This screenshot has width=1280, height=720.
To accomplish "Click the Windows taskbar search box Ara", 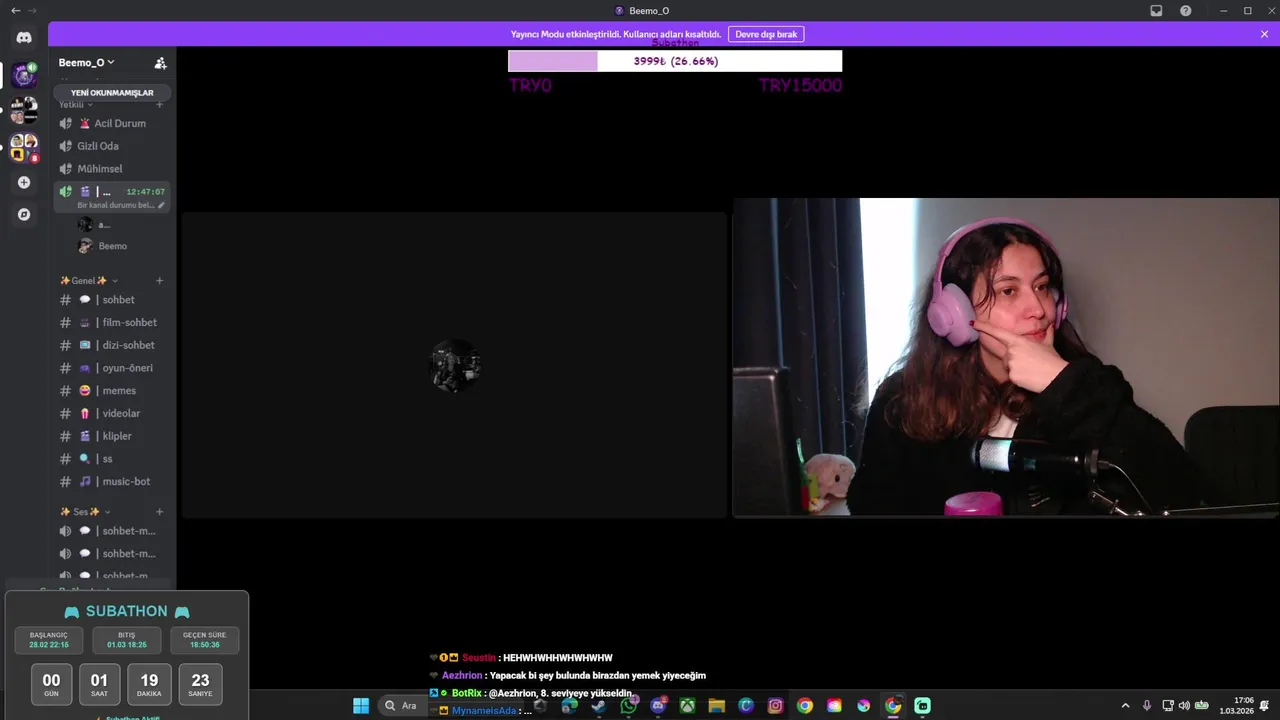I will pos(403,706).
